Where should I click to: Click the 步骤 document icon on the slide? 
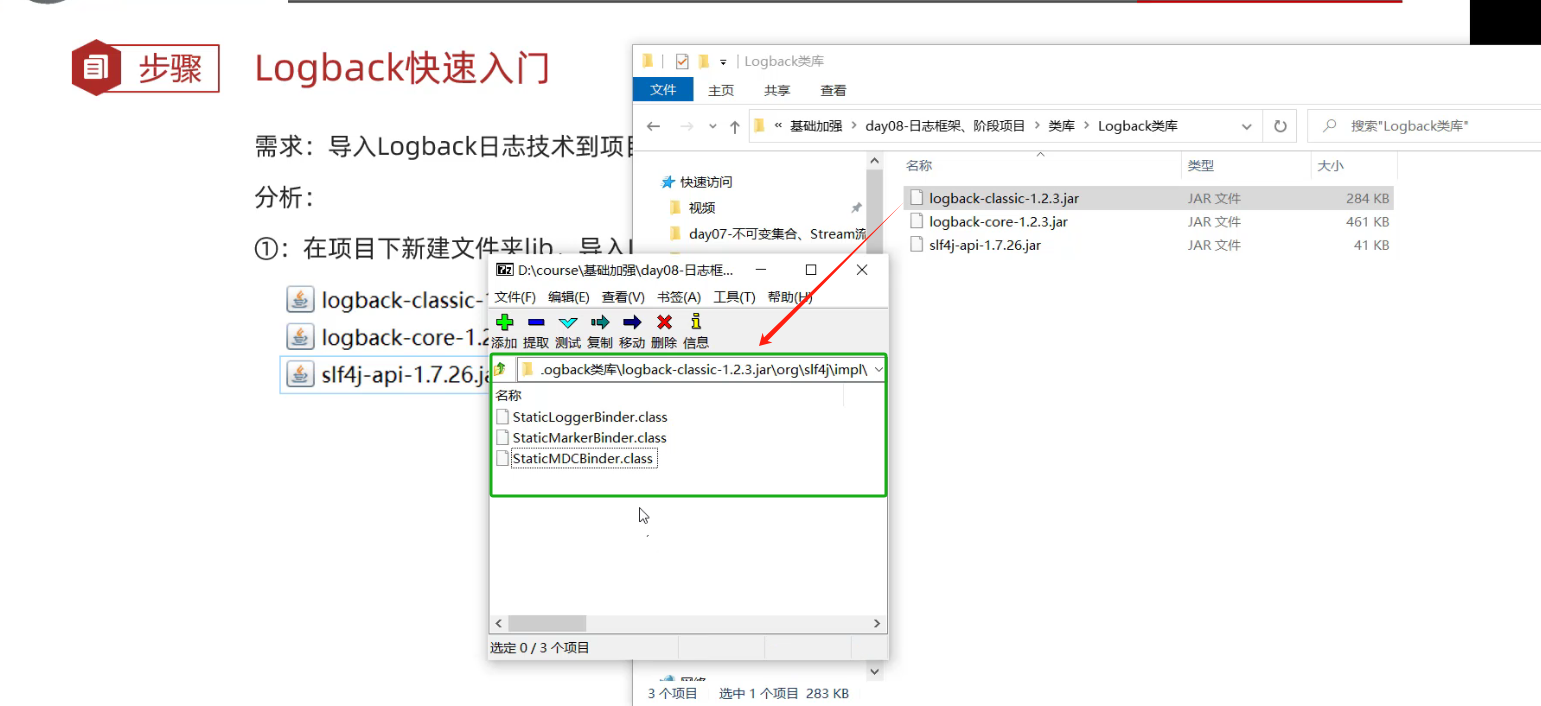(96, 68)
